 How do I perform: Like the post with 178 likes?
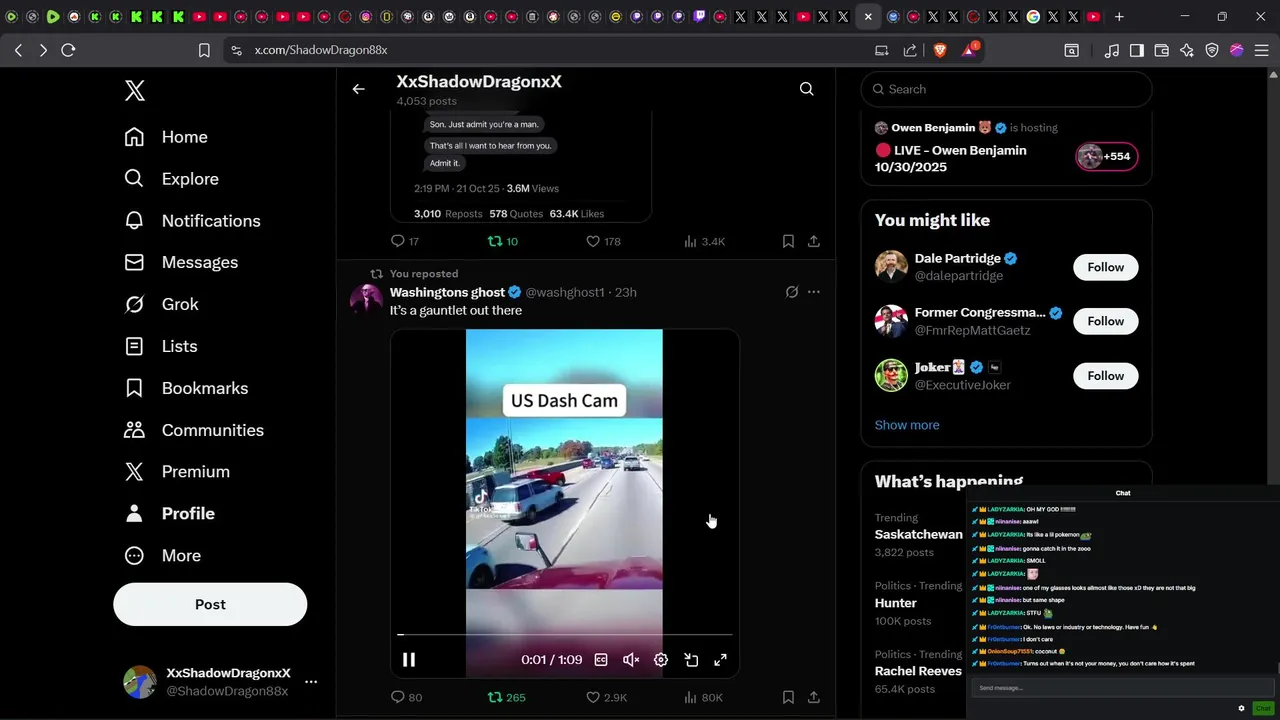(x=603, y=241)
